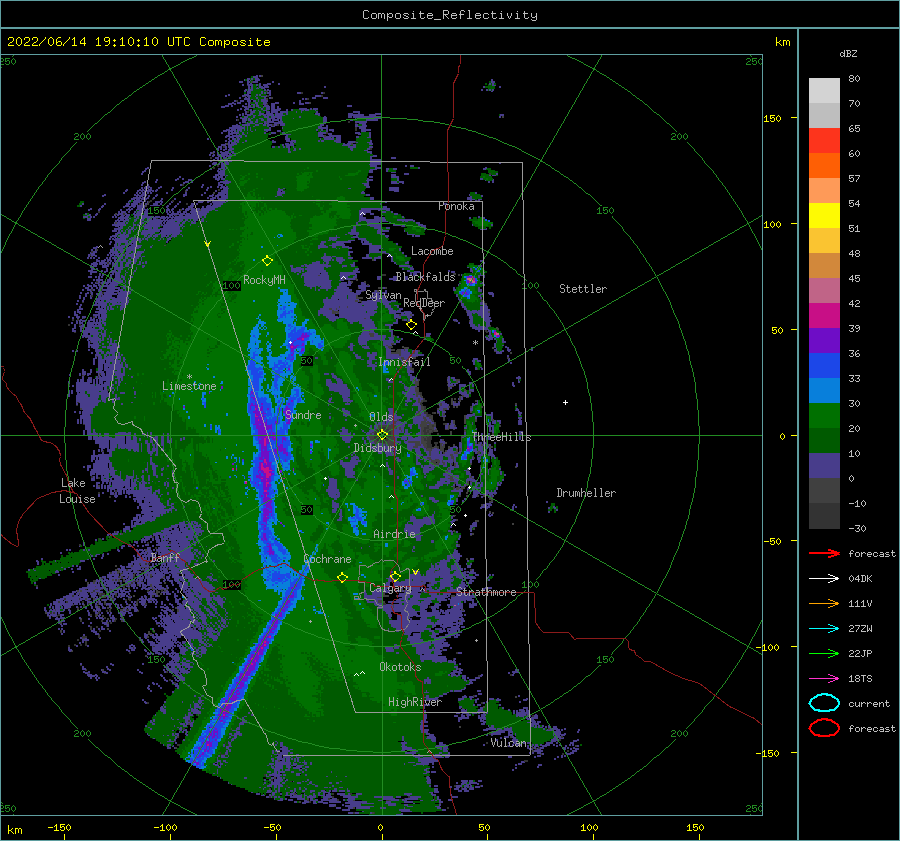The height and width of the screenshot is (841, 900).
Task: Click the light gray 70-80 dBZ swatch
Action: [824, 91]
